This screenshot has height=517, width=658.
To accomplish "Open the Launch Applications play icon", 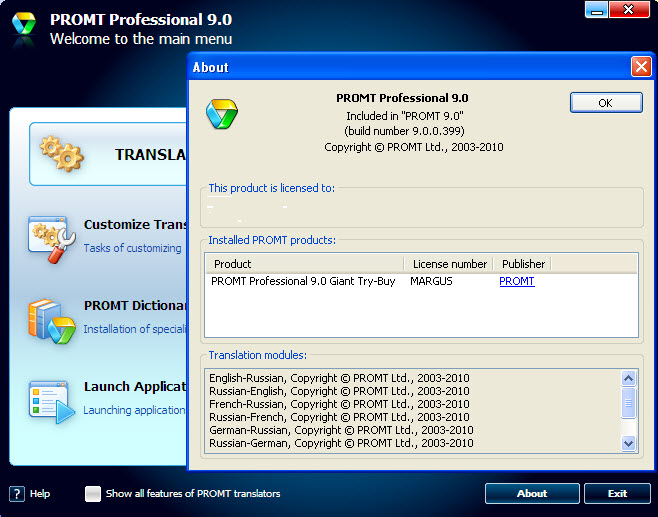I will coord(52,402).
